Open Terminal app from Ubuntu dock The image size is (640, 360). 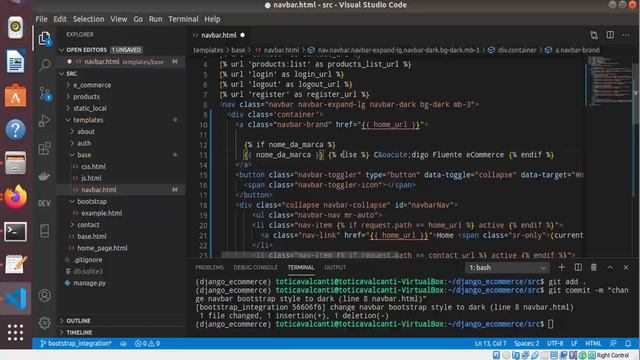(x=16, y=231)
